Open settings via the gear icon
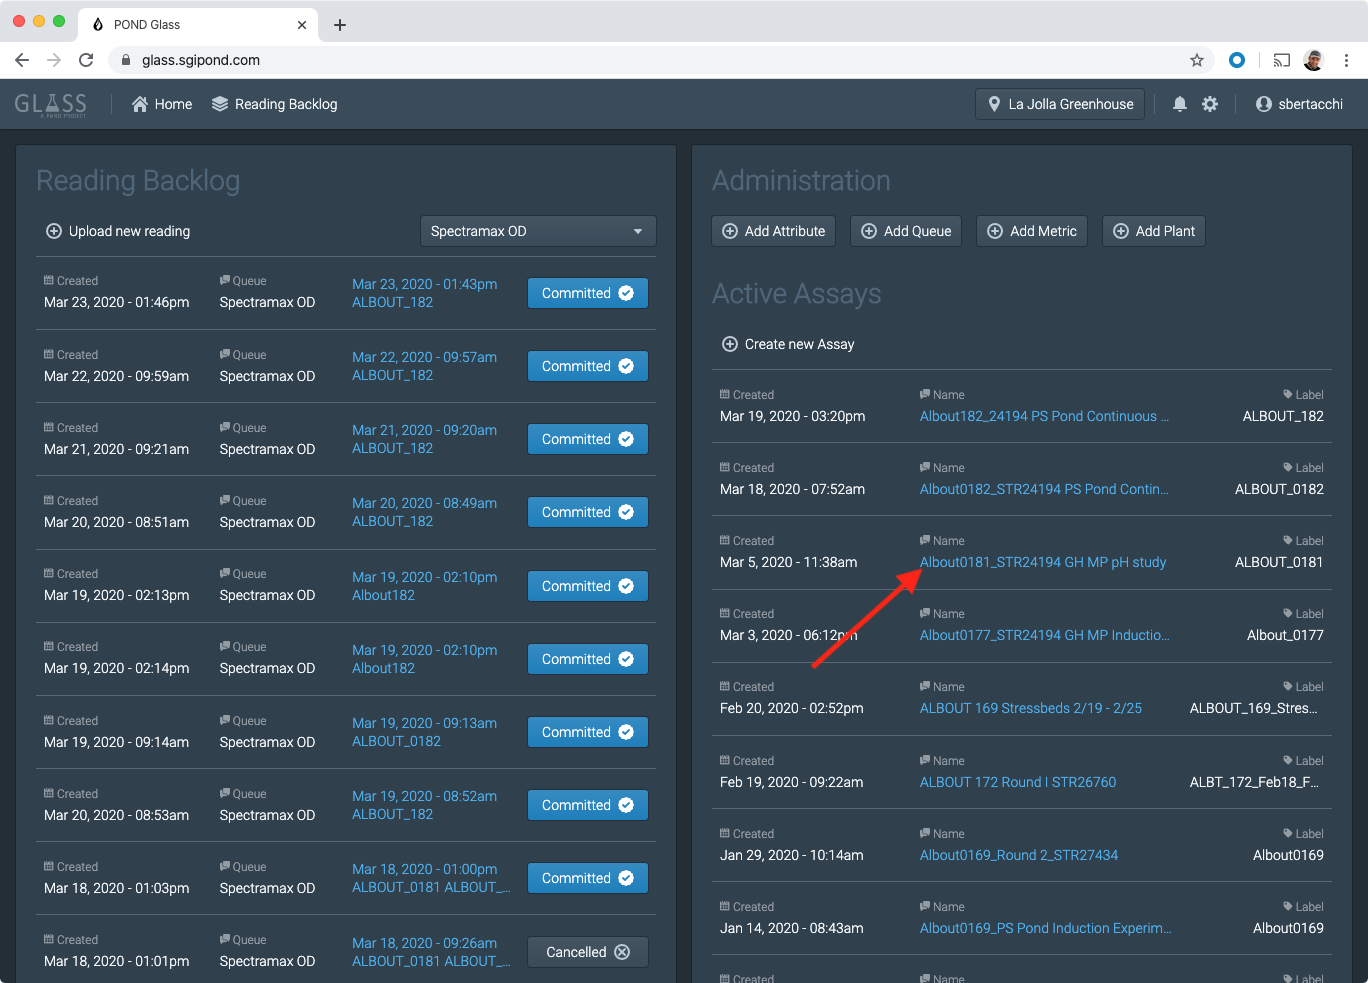 [1210, 104]
